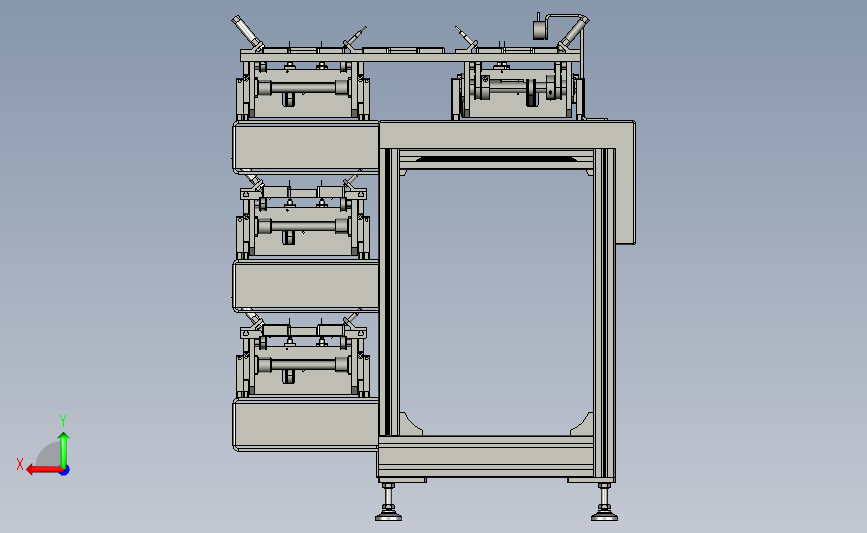
Task: Click the red X axis arrow of the triad
Action: click(44, 470)
